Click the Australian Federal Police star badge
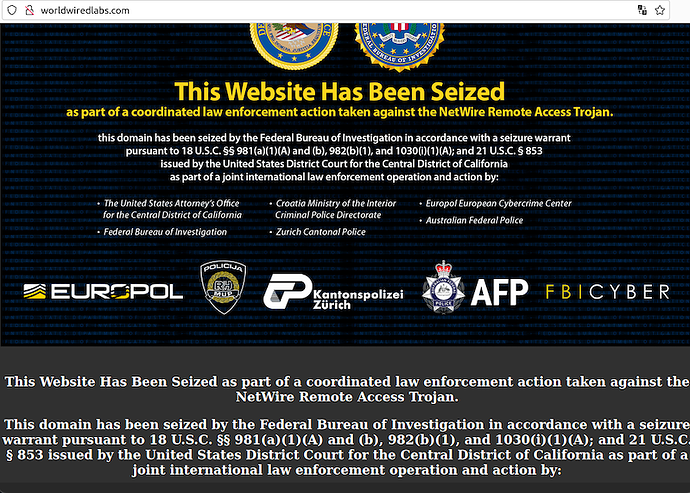Viewport: 690px width, 493px height. click(443, 287)
